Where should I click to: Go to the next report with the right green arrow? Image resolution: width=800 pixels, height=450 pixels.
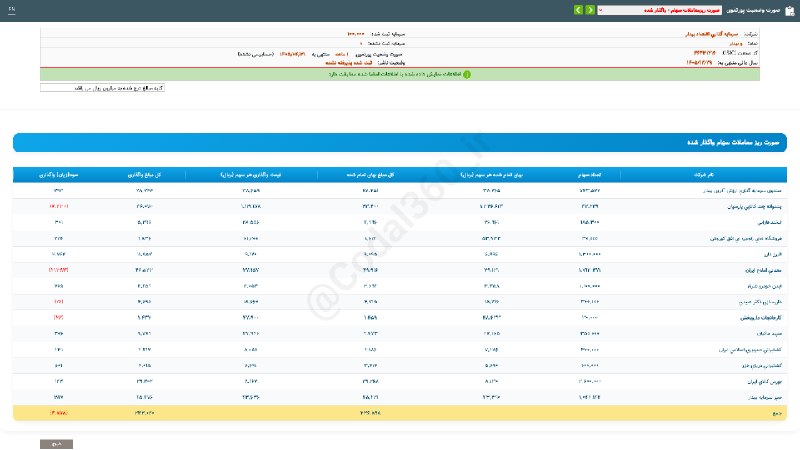pyautogui.click(x=590, y=10)
